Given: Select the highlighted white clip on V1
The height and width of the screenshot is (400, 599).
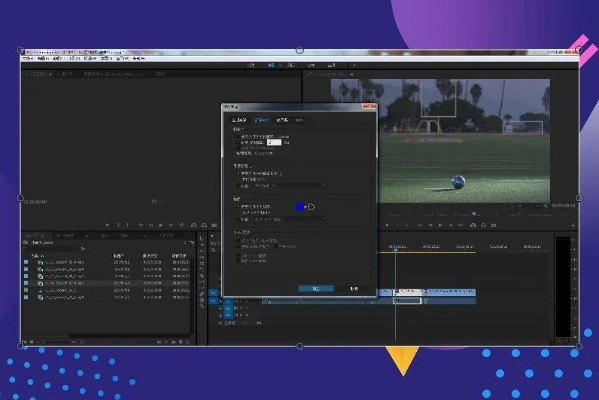Looking at the screenshot, I should tap(408, 292).
